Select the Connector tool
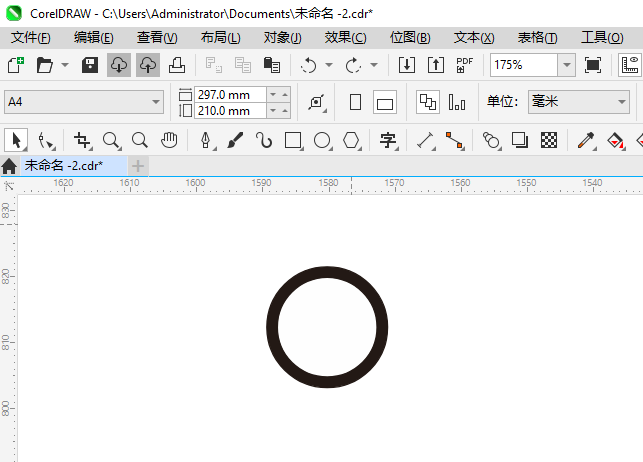This screenshot has width=643, height=462. click(455, 141)
